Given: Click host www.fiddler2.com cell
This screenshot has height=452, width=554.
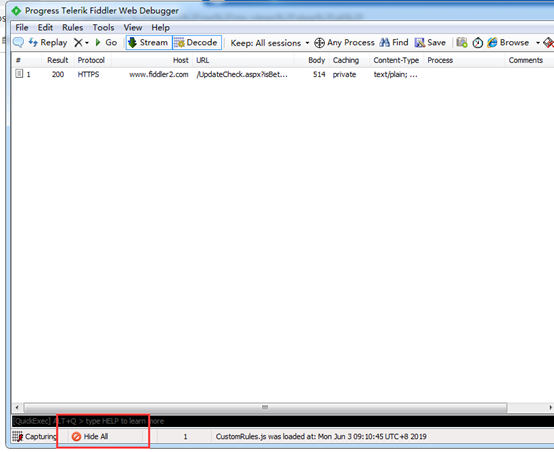Looking at the screenshot, I should pos(159,75).
